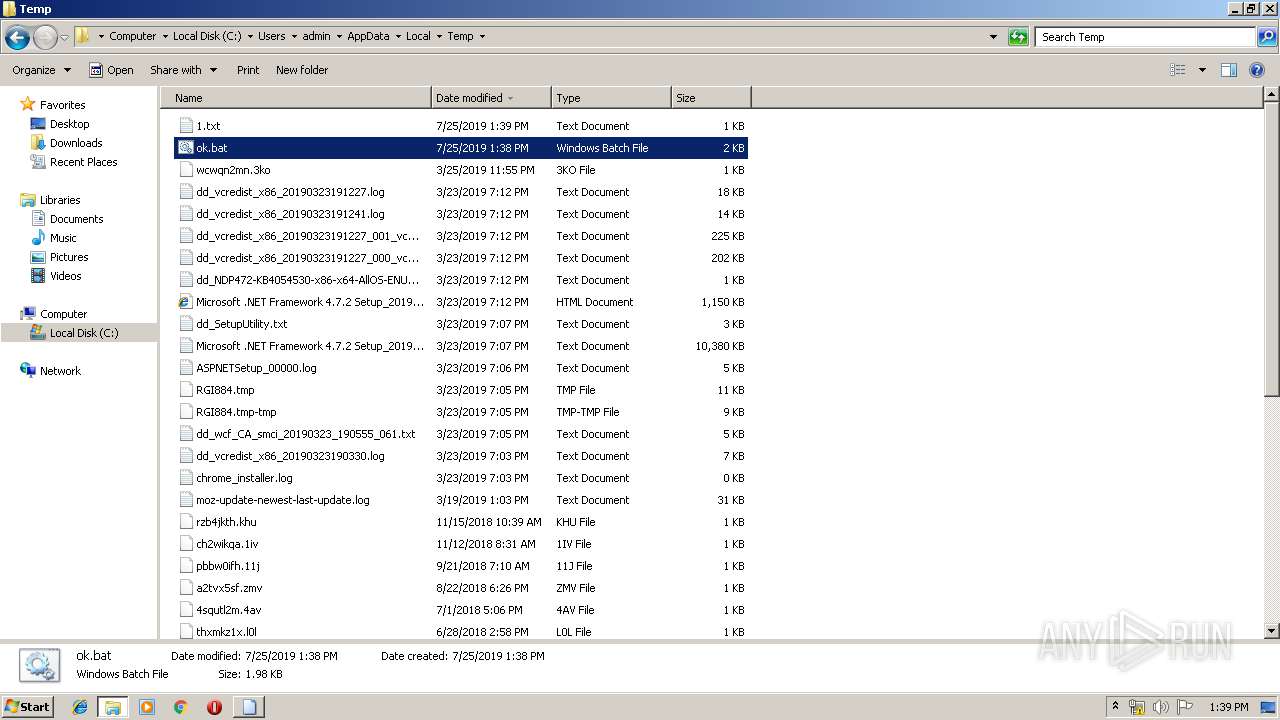
Task: Click Print in the toolbar
Action: [248, 70]
